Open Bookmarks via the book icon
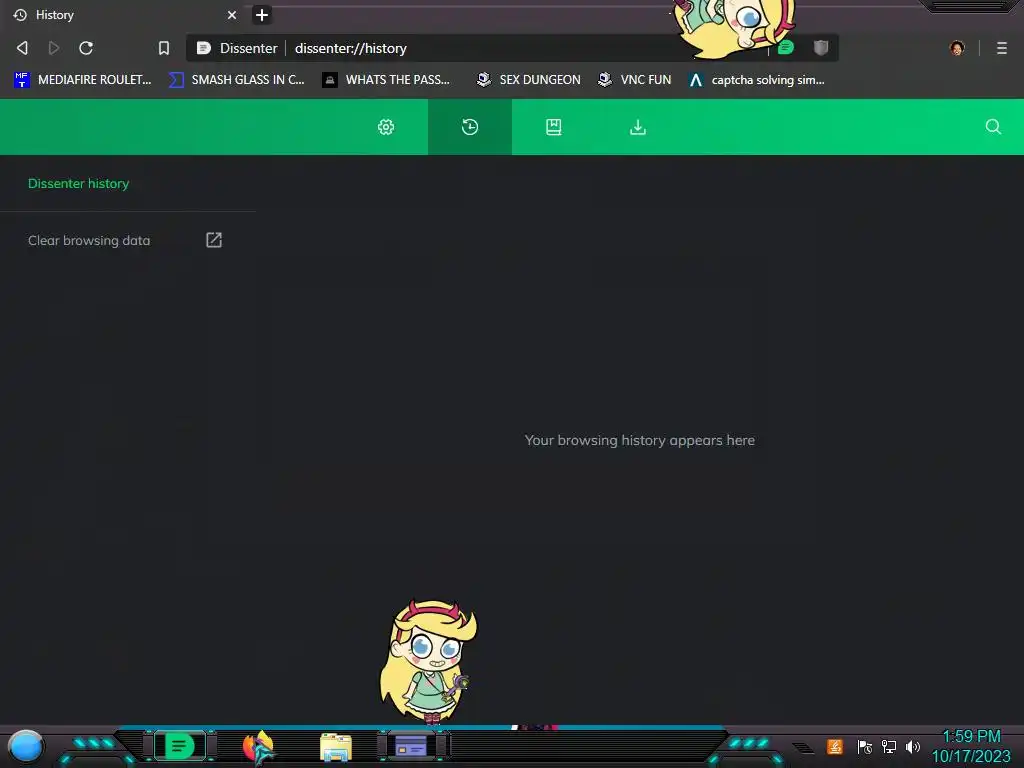Viewport: 1024px width, 768px height. 554,127
